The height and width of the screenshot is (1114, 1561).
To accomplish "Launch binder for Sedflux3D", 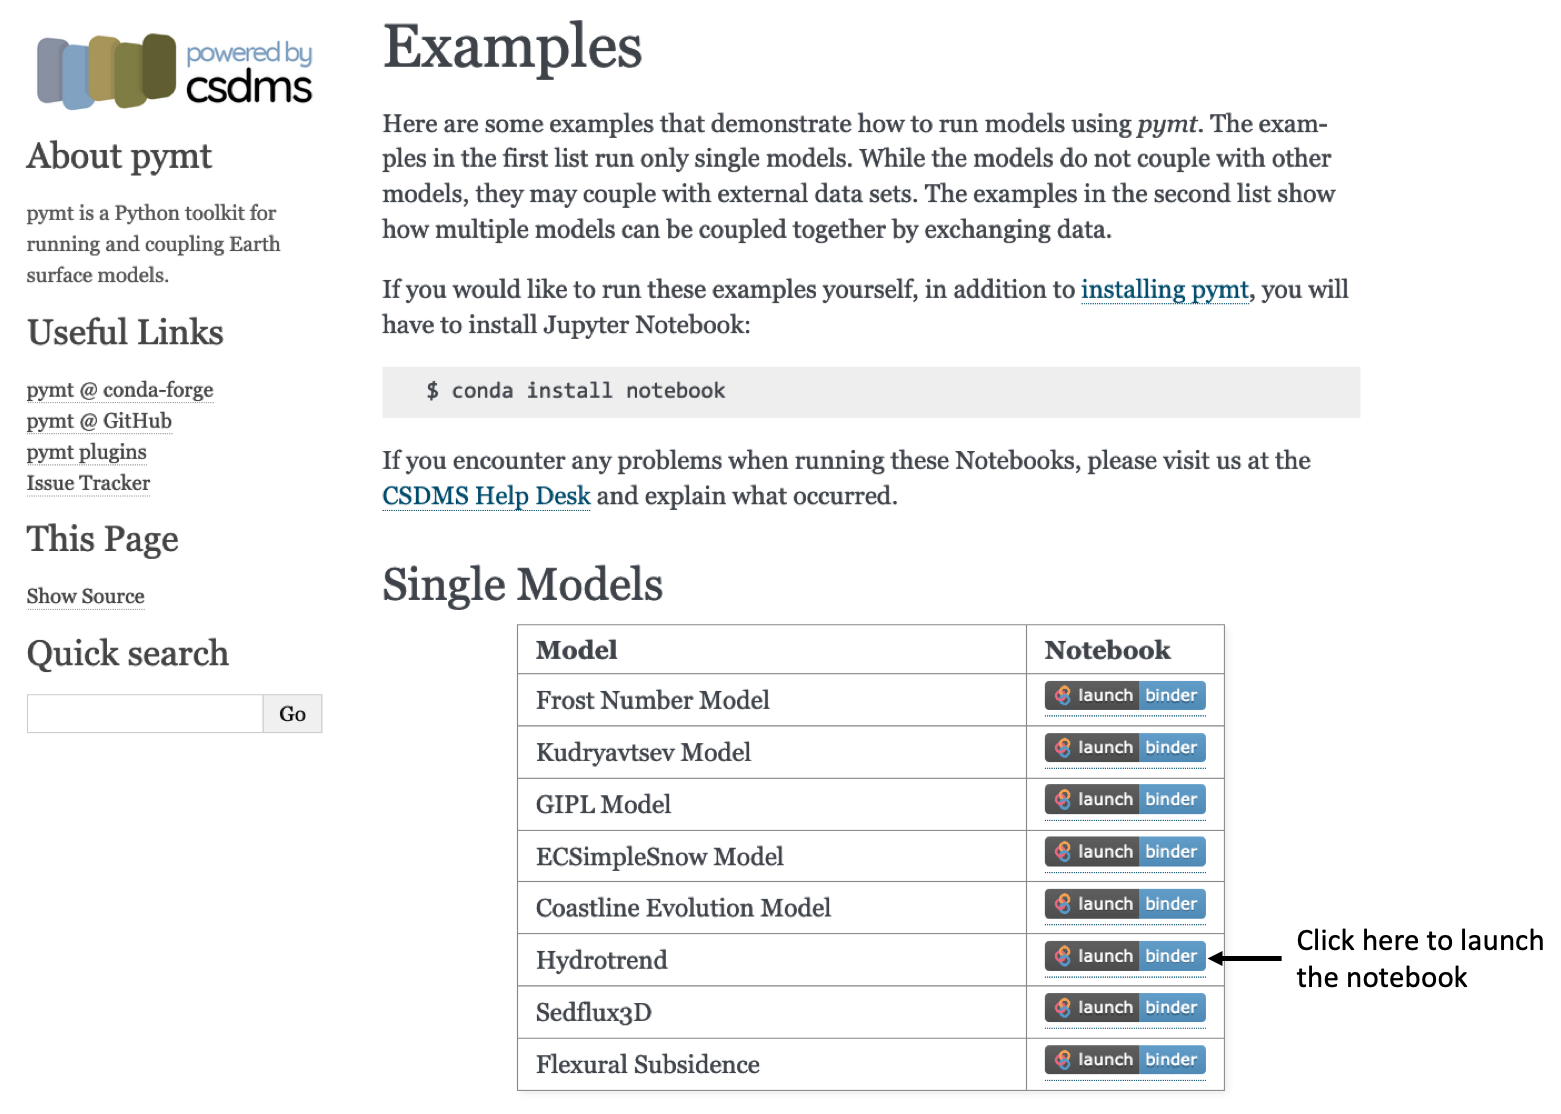I will coord(1125,1007).
